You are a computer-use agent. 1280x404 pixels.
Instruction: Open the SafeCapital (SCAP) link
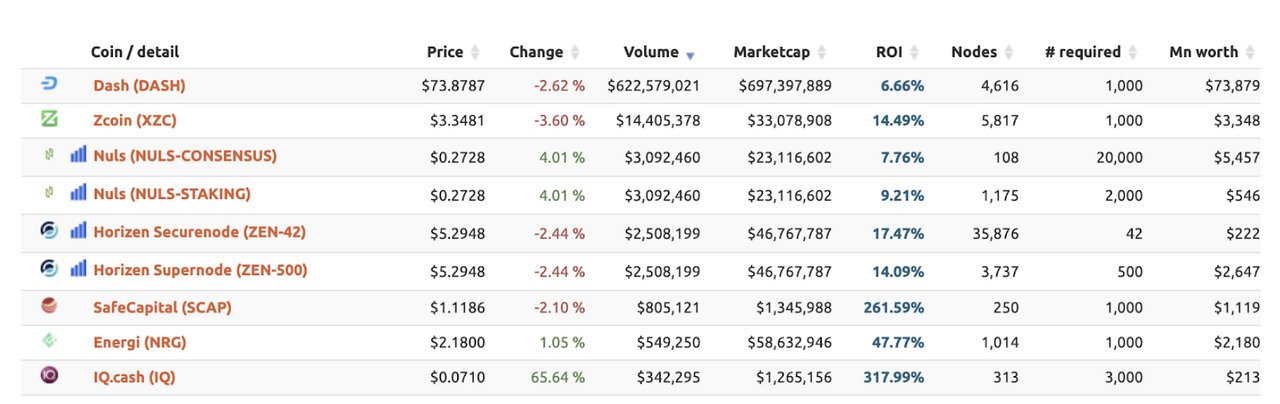coord(162,307)
